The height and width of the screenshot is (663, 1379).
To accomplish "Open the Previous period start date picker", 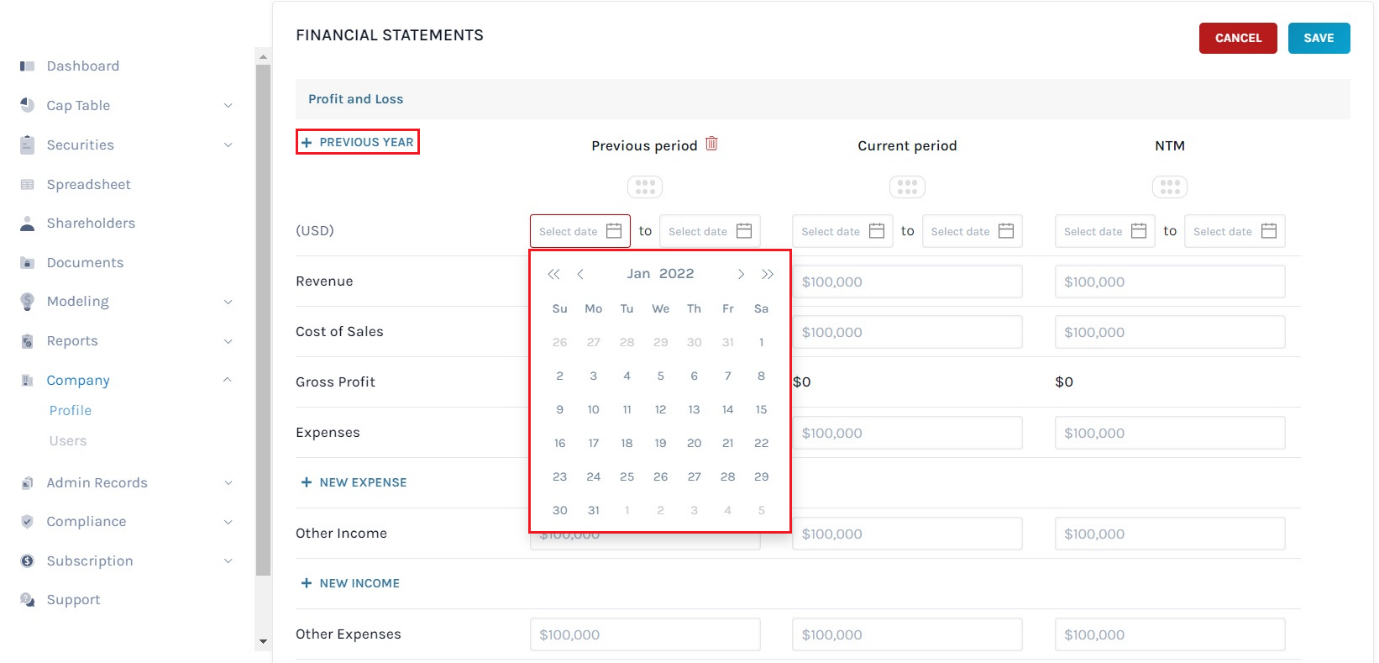I will pyautogui.click(x=580, y=231).
